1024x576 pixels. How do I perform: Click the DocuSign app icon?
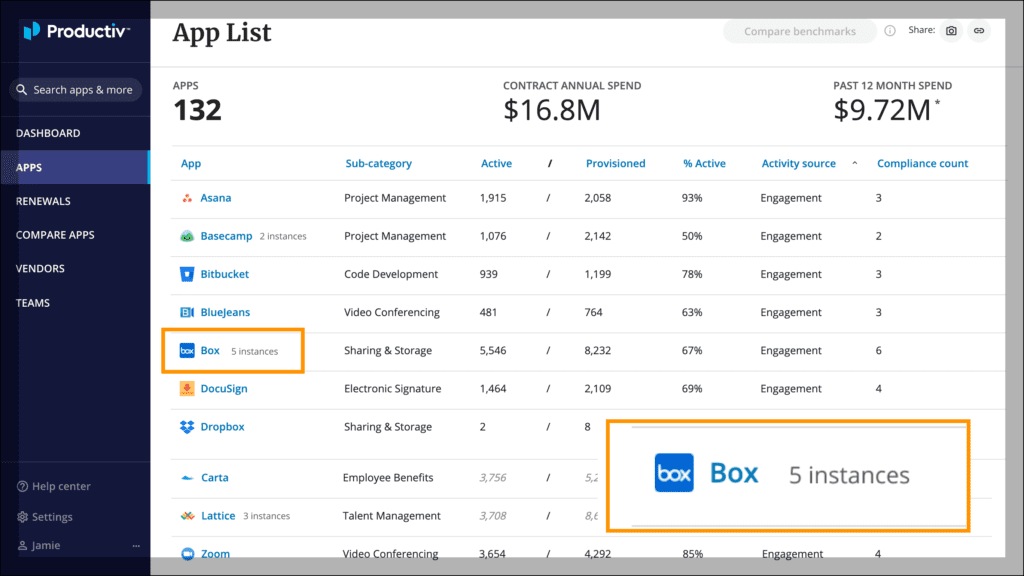tap(187, 389)
